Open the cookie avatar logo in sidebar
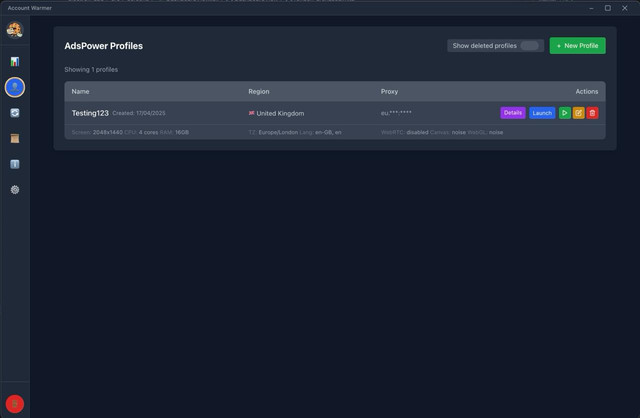The width and height of the screenshot is (640, 418). pos(15,30)
